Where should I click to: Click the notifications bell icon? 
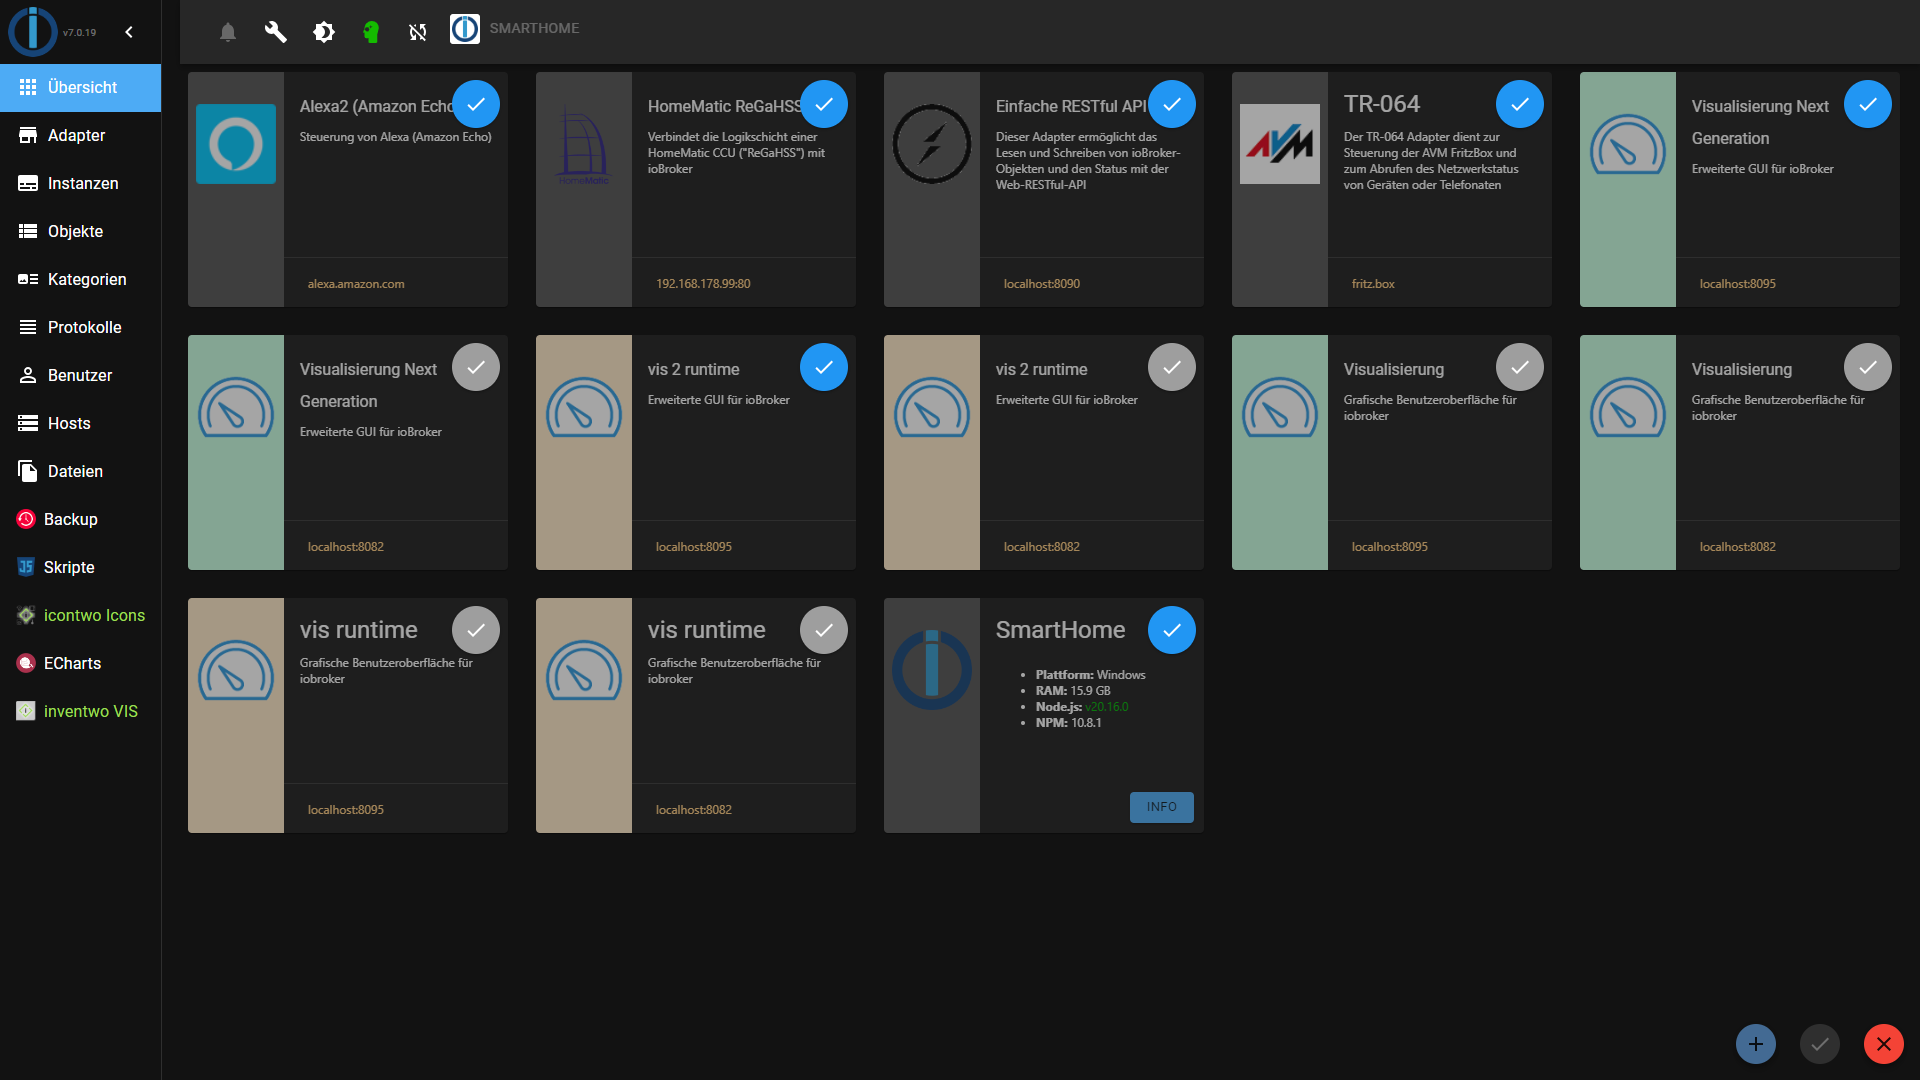coord(228,32)
